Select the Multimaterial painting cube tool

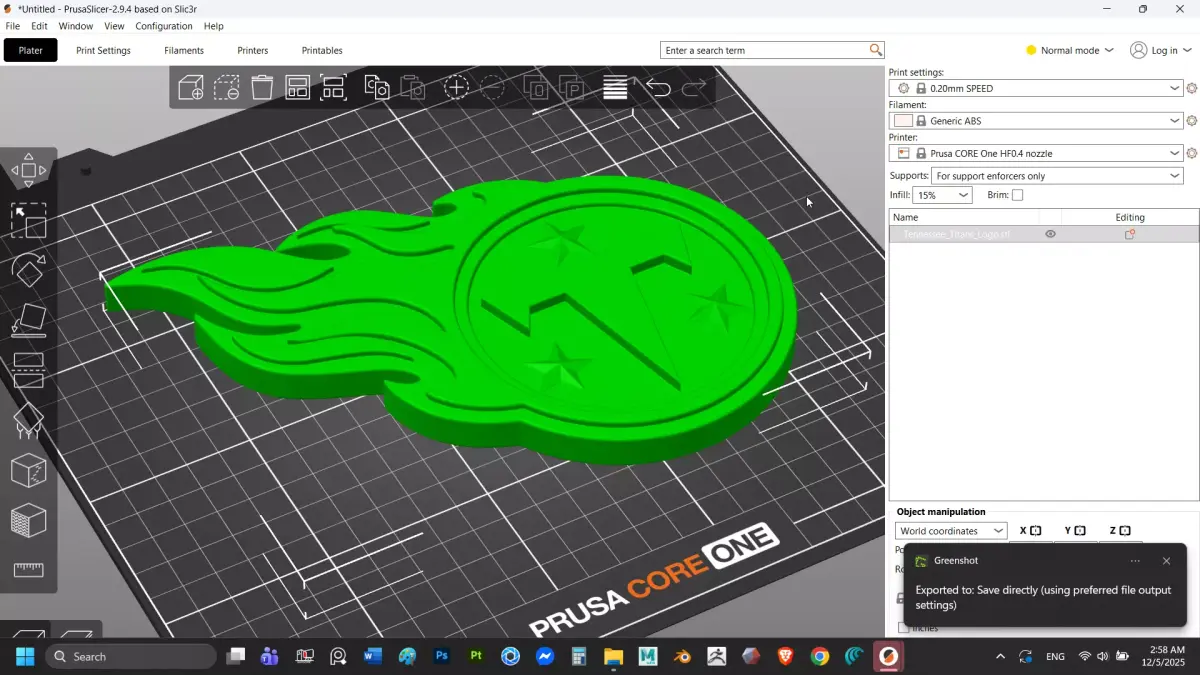tap(28, 520)
